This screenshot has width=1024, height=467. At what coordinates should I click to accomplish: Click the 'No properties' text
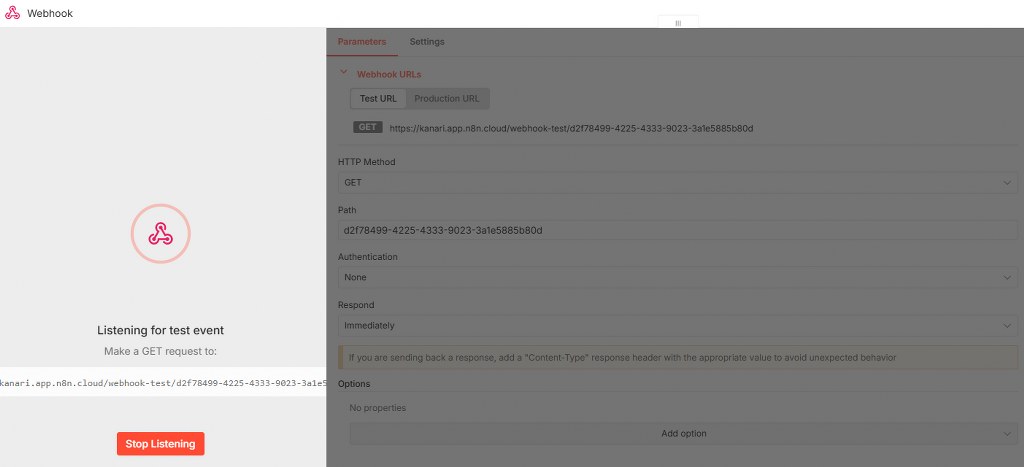pos(377,408)
